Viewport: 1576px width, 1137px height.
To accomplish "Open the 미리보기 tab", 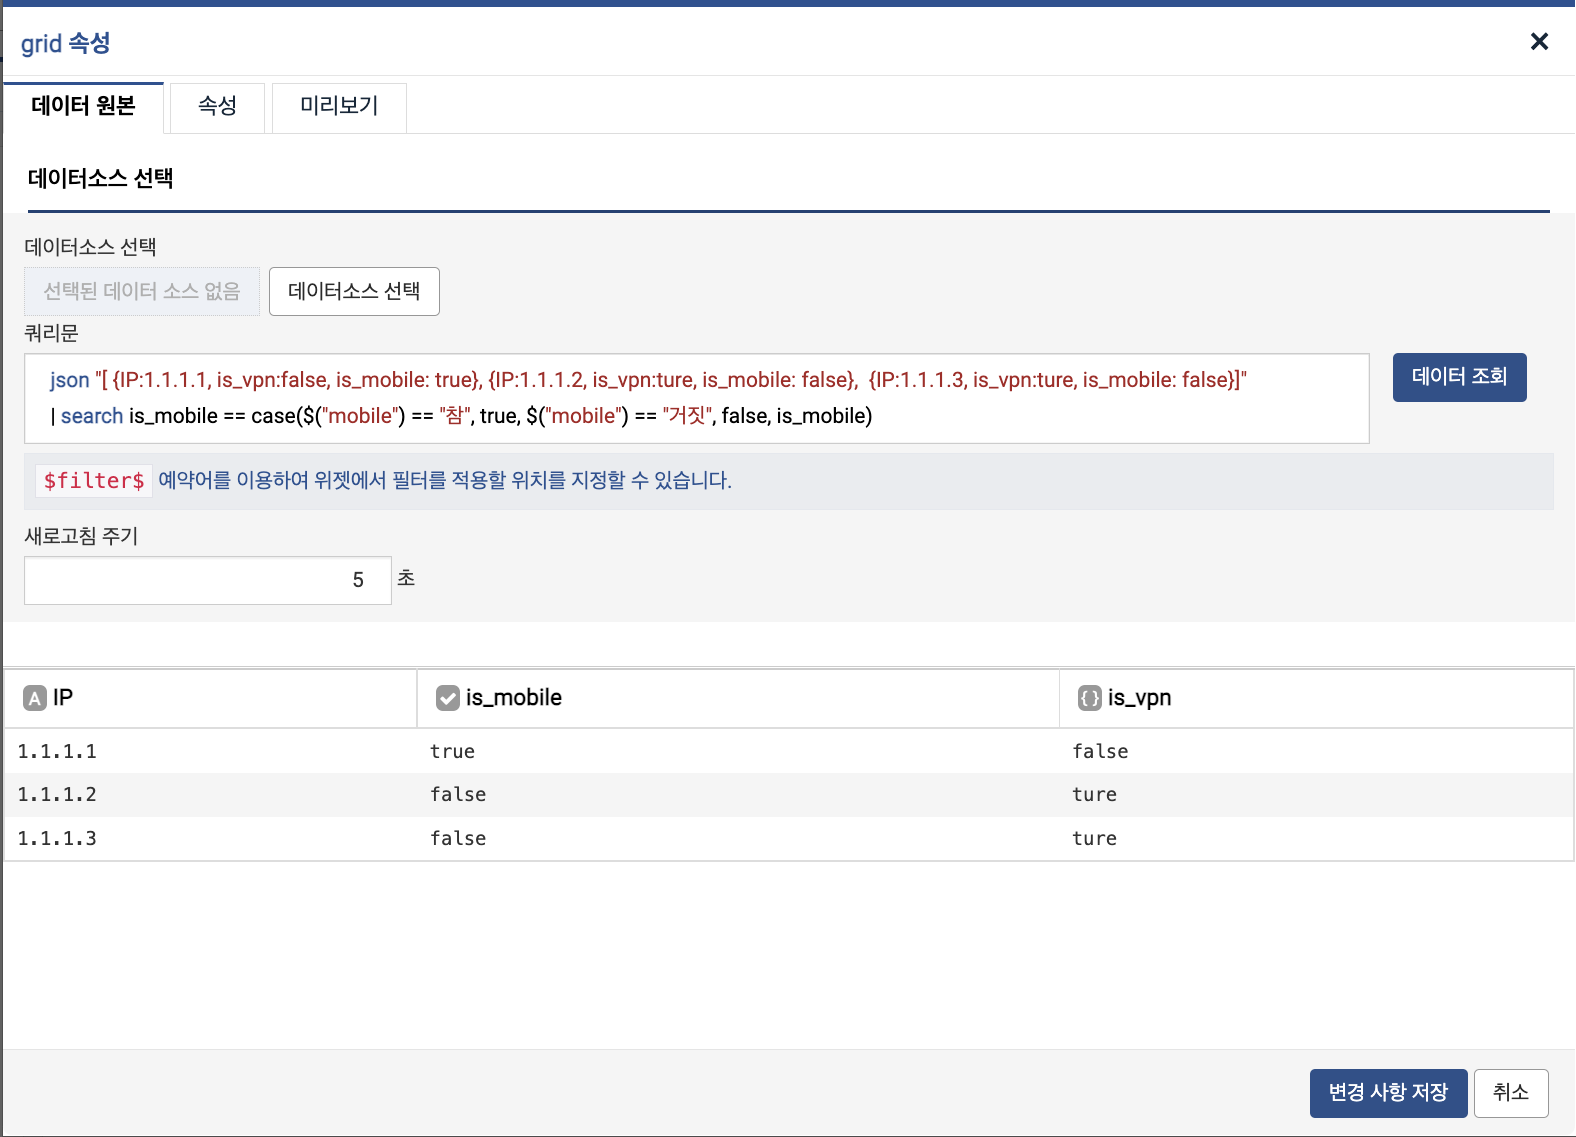I will point(339,106).
